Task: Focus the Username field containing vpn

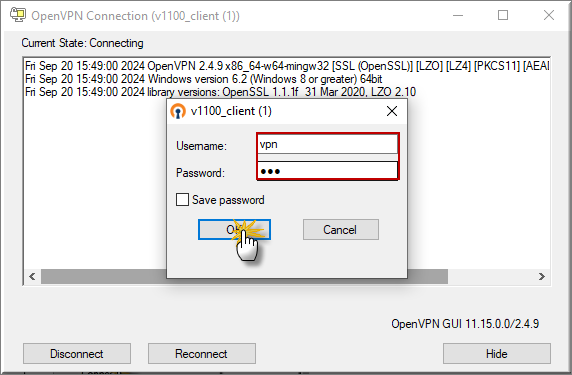Action: (x=328, y=144)
